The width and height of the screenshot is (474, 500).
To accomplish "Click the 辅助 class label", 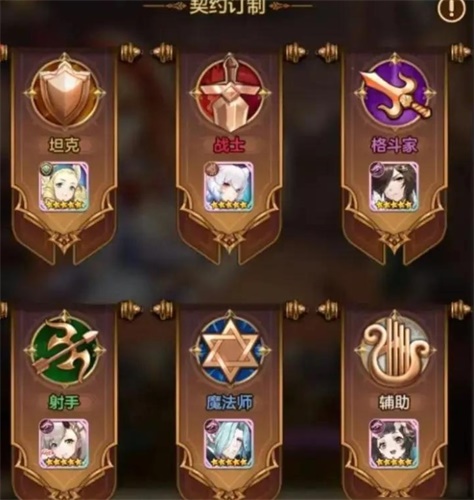I will pyautogui.click(x=394, y=403).
